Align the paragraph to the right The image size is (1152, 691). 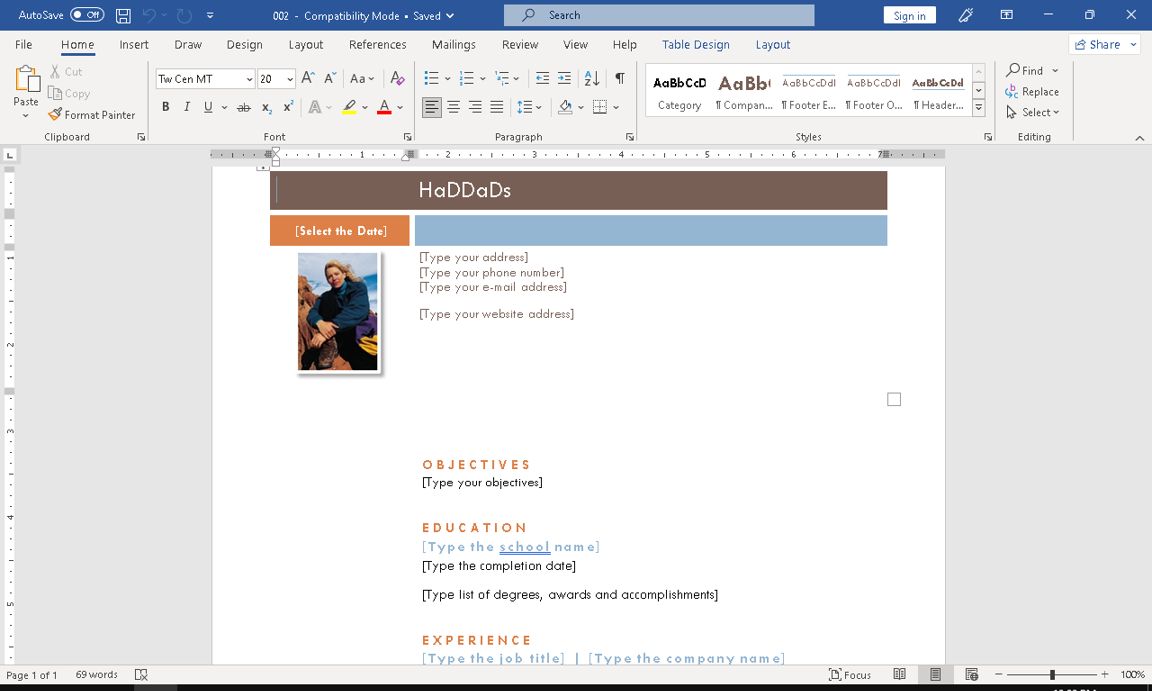click(x=475, y=107)
